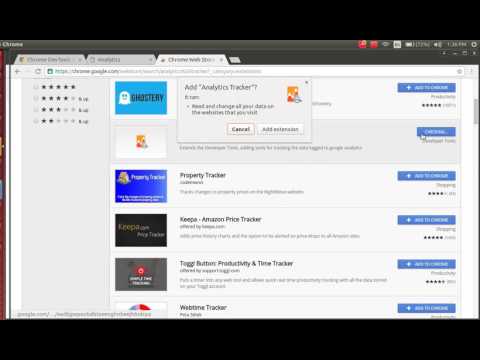Open the Webtime Tracker title link
Screen dimensions: 480x360
click(x=203, y=307)
